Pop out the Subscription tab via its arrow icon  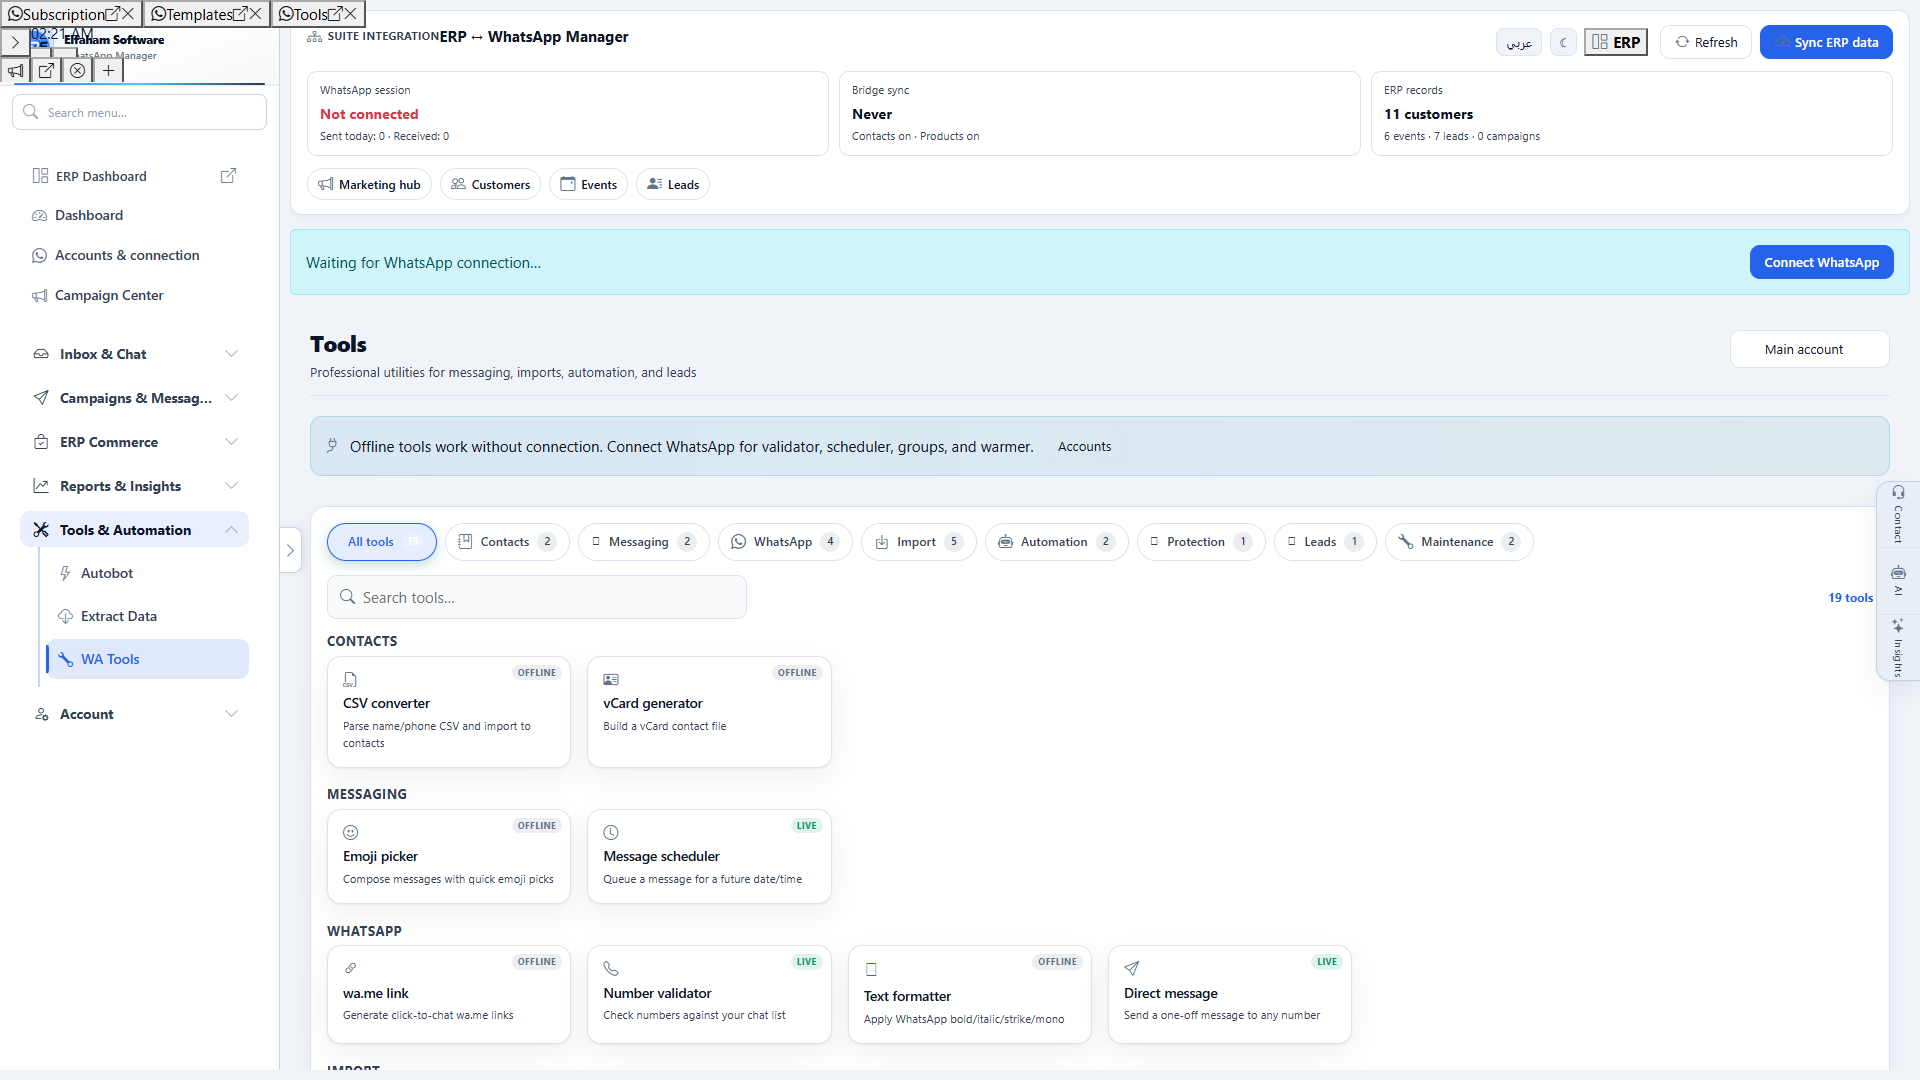coord(112,14)
